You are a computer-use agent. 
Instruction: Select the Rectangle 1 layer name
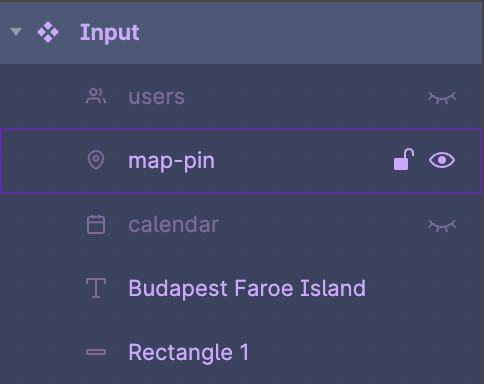pos(188,353)
